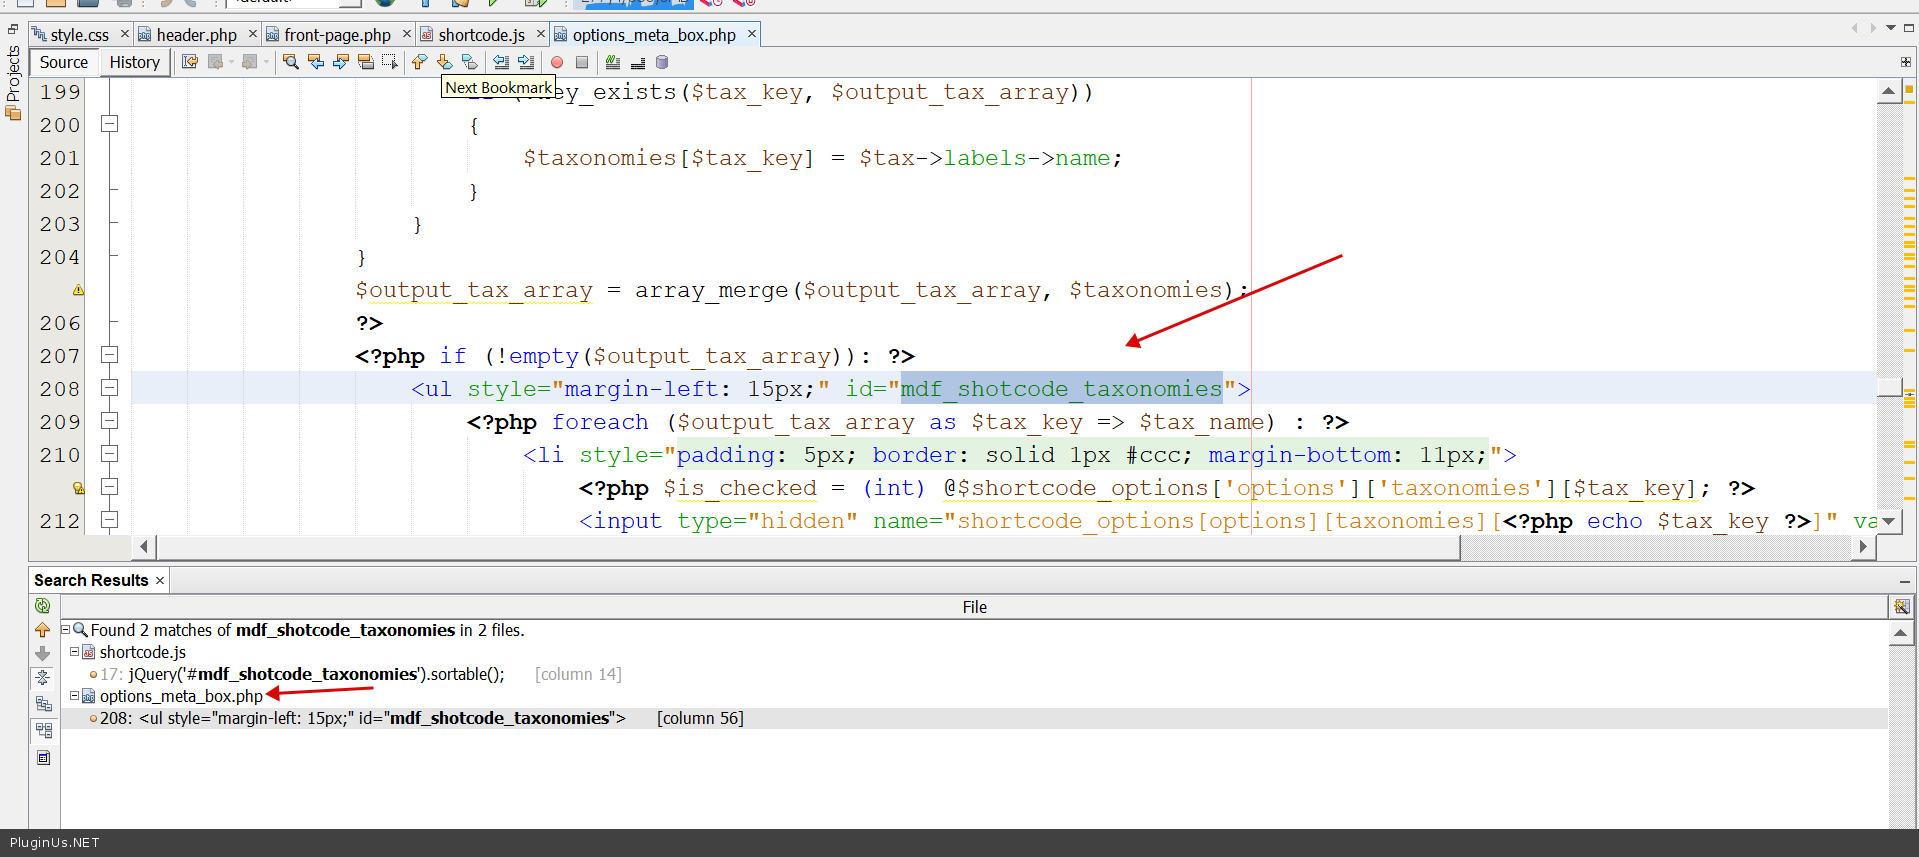Toggle Highlight Search in editor toolbar
The width and height of the screenshot is (1919, 857).
(366, 62)
